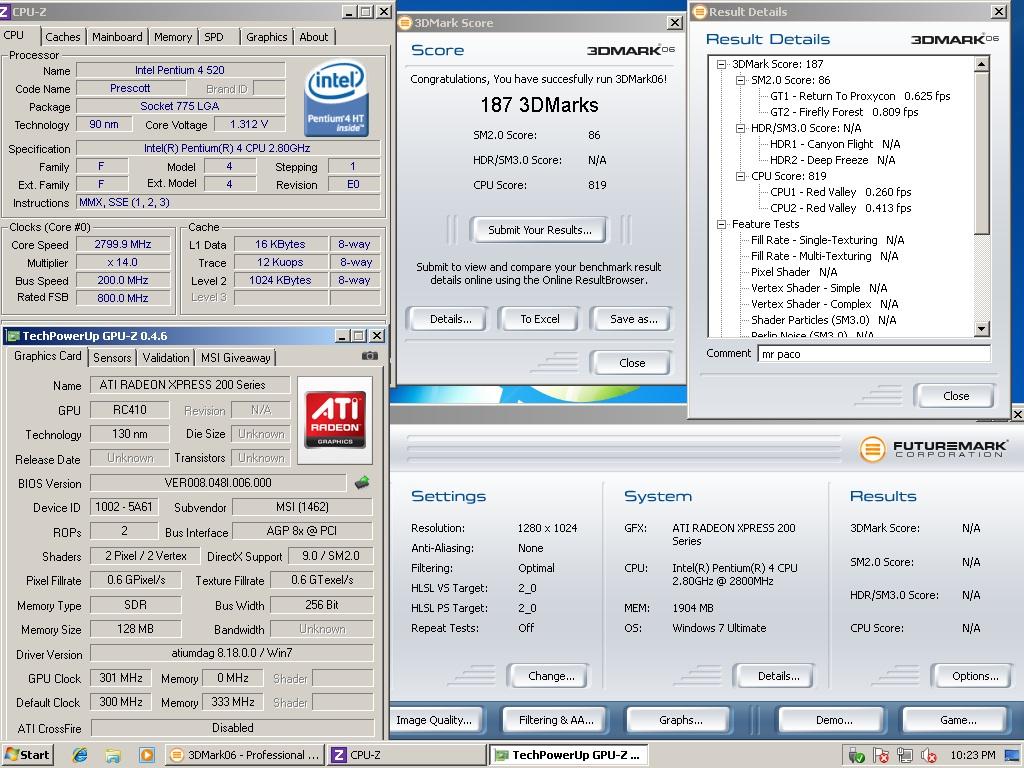Switch to 3DMark06 Professional taskbar button
1024x768 pixels.
(243, 755)
